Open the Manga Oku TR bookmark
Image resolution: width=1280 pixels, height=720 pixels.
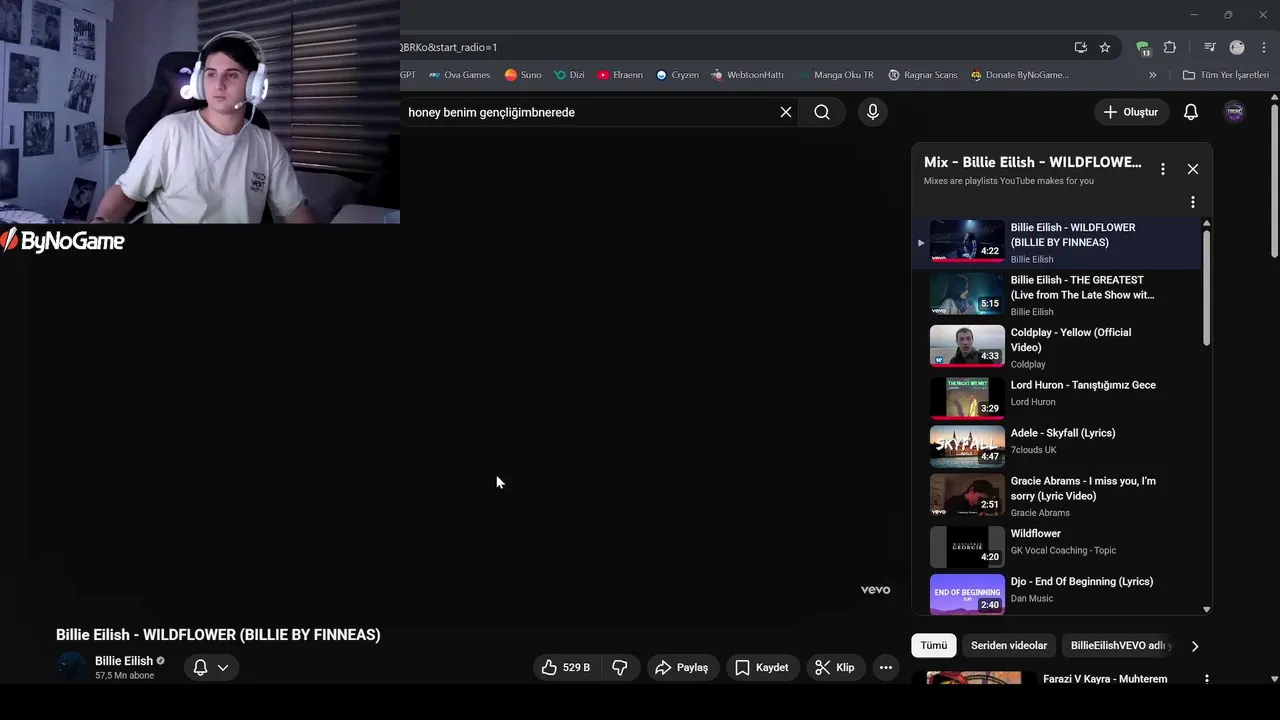835,75
